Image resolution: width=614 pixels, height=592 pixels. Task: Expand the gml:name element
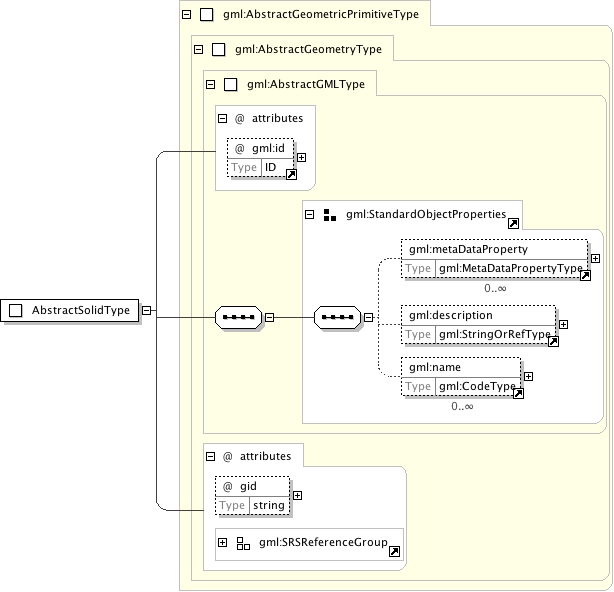pyautogui.click(x=528, y=376)
